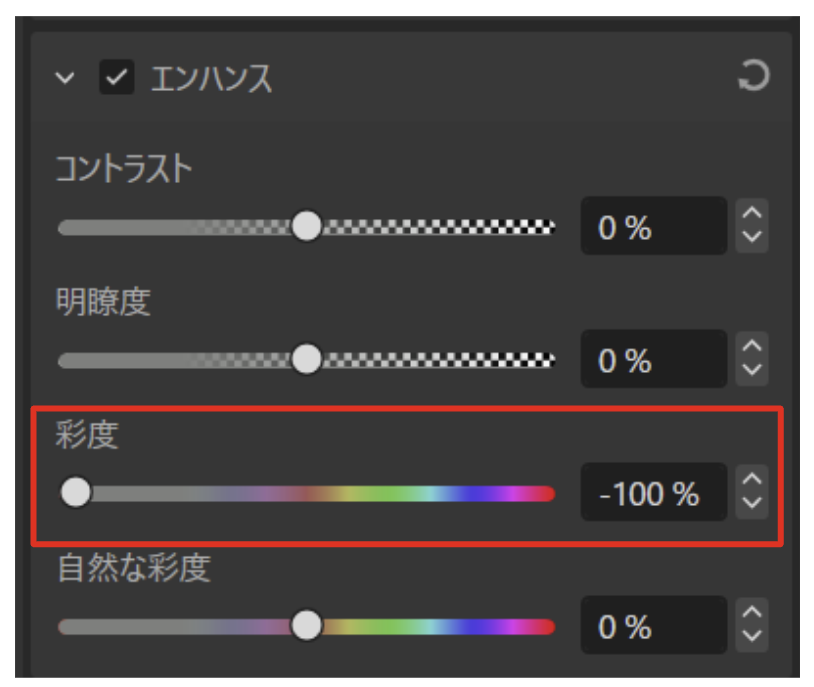Click the 彩度 field showing -100 %

pos(654,492)
